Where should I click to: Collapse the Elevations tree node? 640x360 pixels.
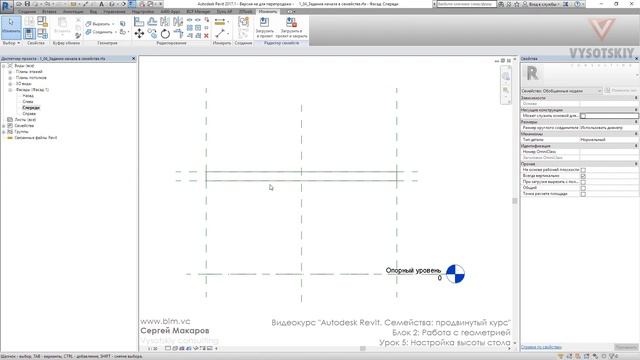[x=10, y=90]
